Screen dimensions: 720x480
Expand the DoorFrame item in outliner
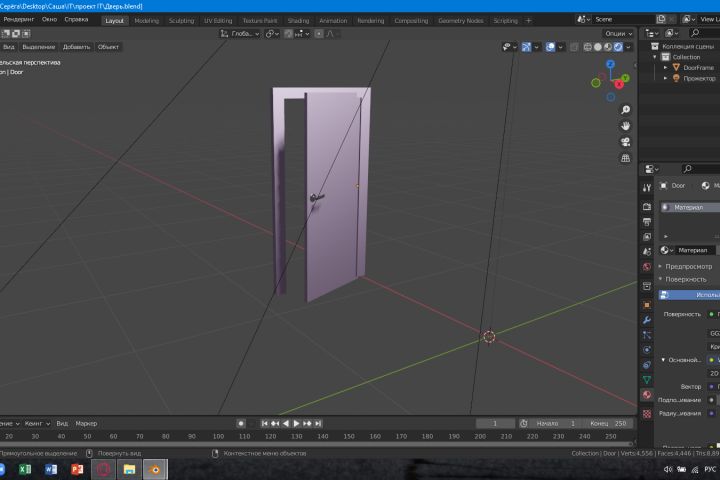[665, 68]
